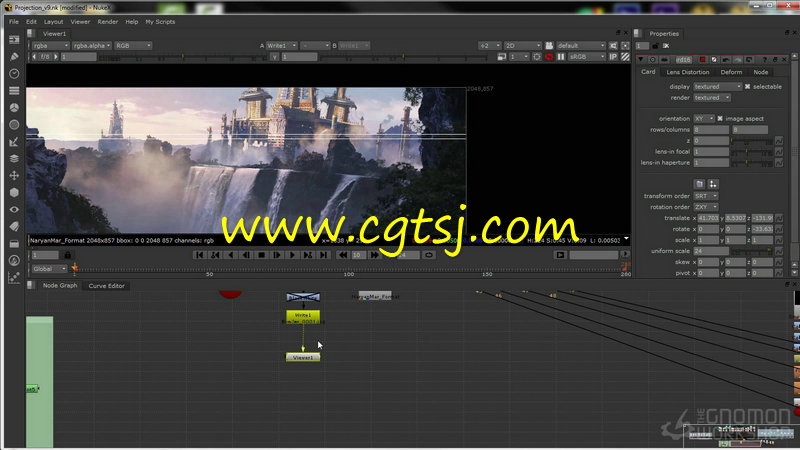Skip forward by the frame increment
This screenshot has width=800, height=450.
(374, 255)
